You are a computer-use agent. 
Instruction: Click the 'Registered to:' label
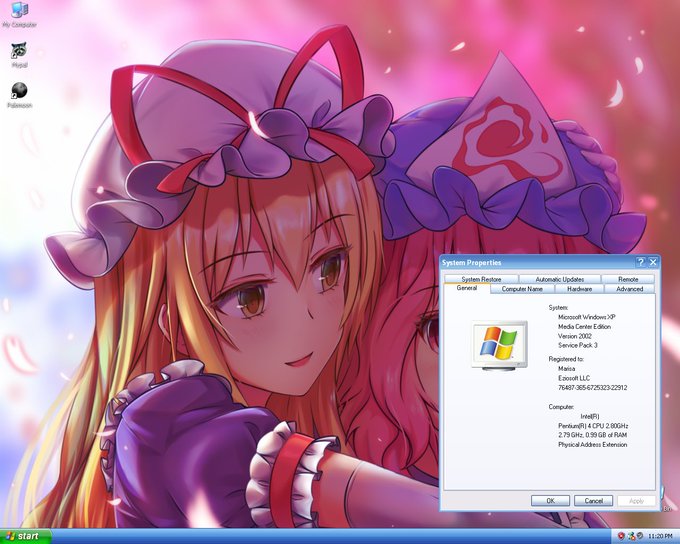pos(566,359)
